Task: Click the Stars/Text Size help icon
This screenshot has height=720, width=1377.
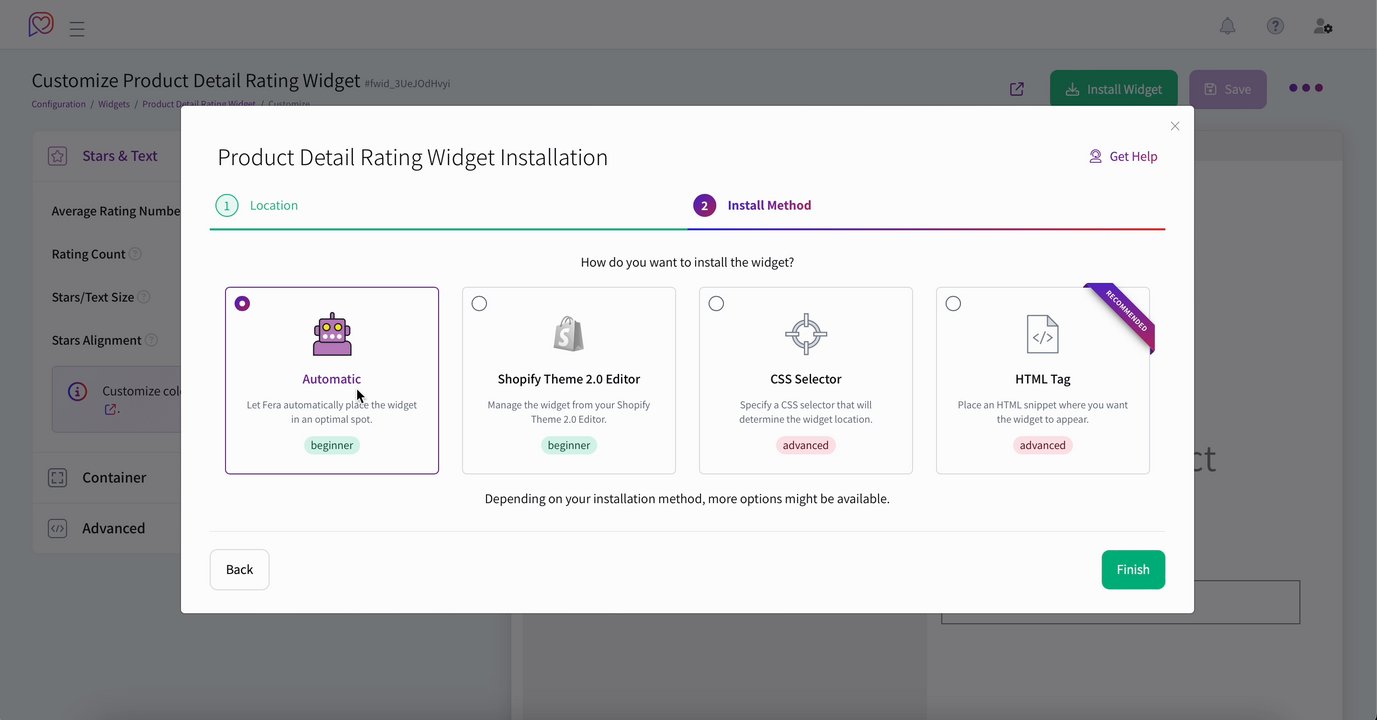Action: 144,297
